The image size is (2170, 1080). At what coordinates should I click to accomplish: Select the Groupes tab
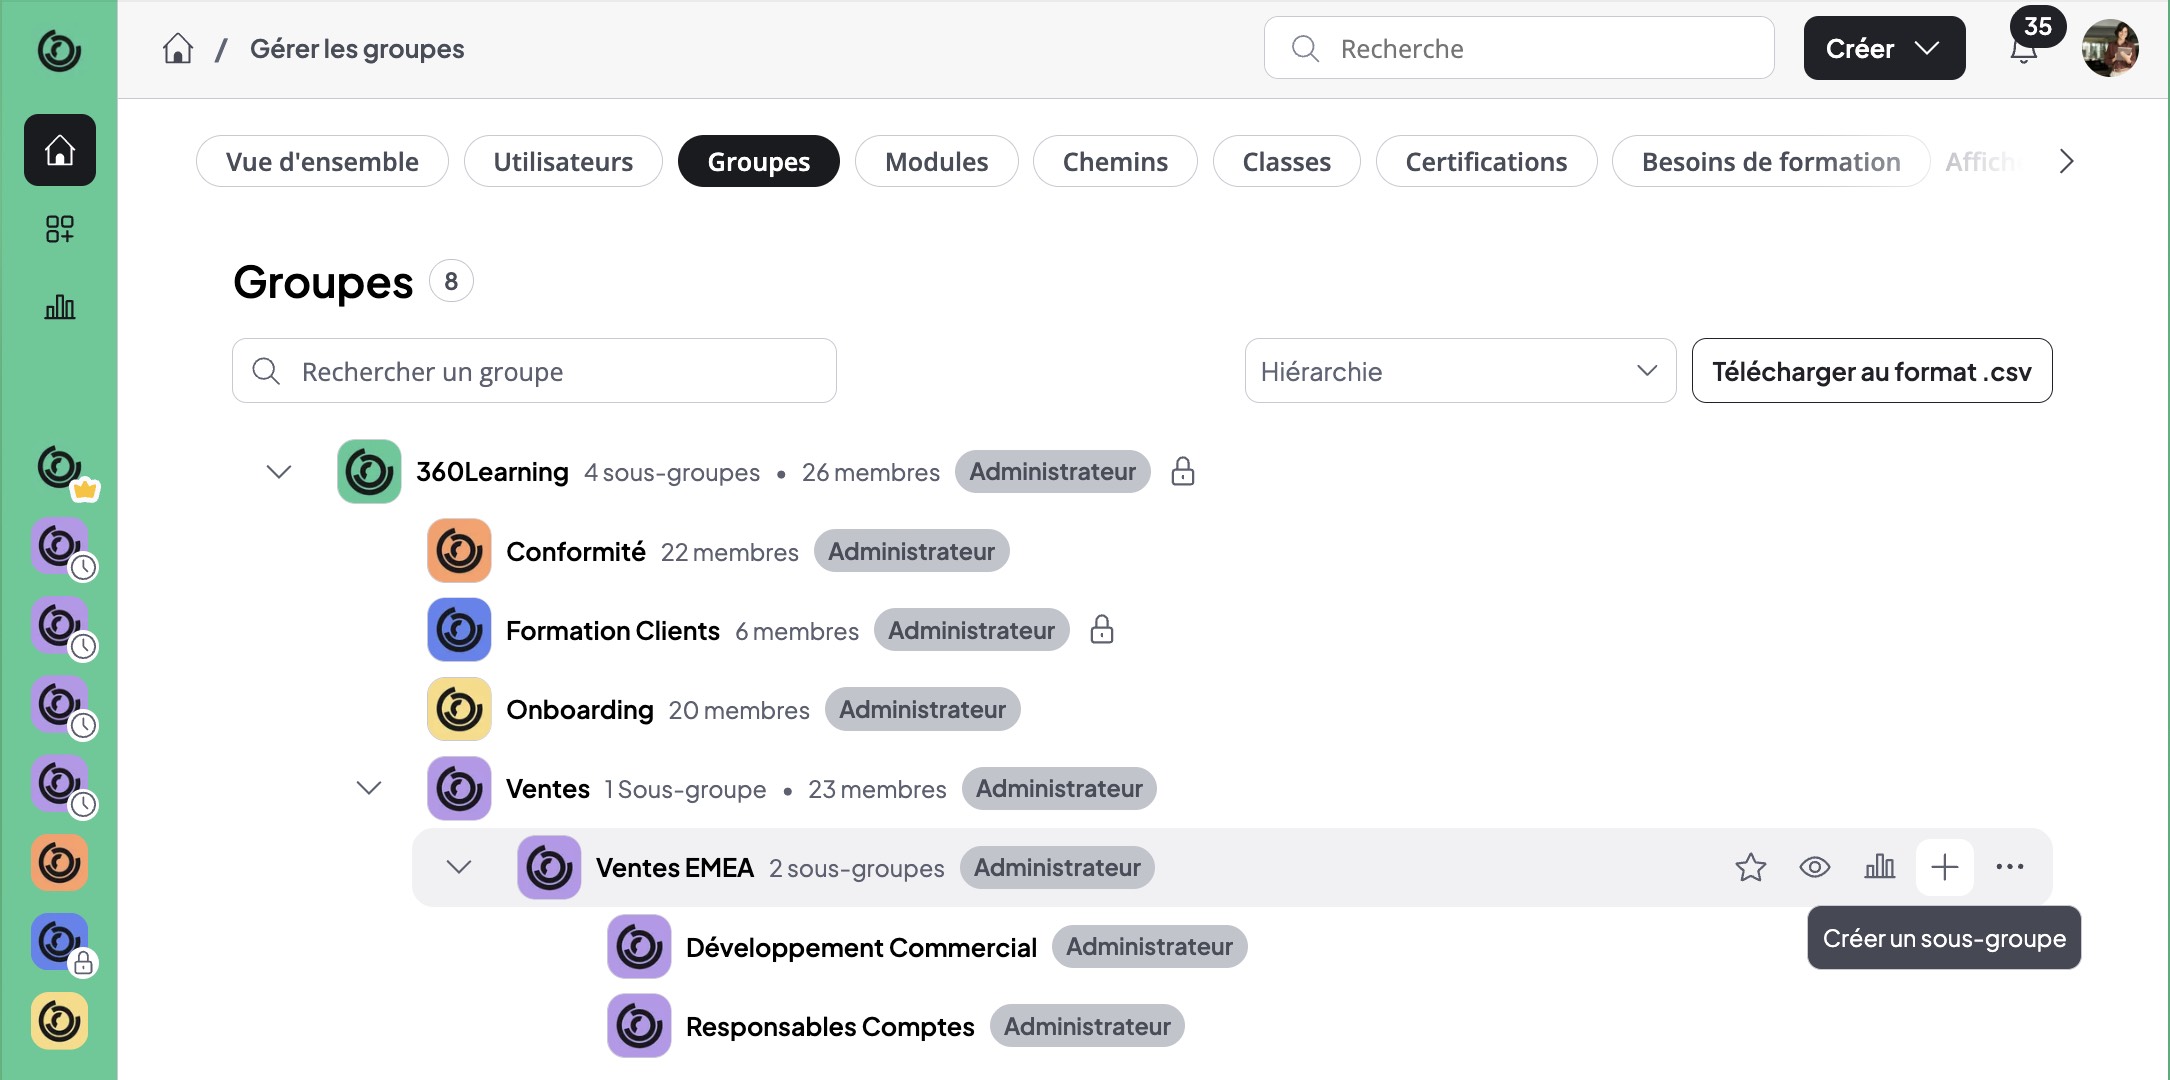coord(759,161)
